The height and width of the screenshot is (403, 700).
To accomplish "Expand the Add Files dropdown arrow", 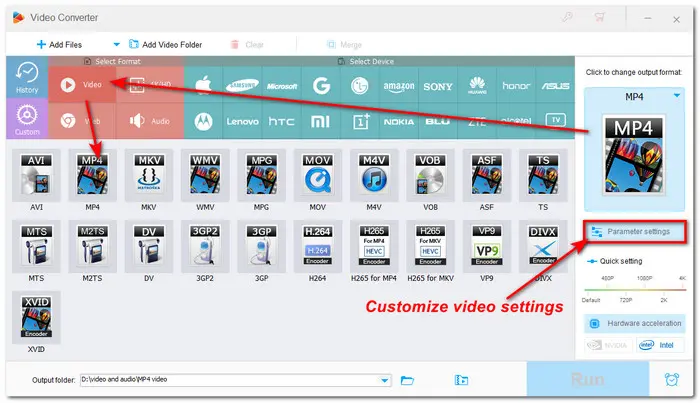I will click(117, 45).
